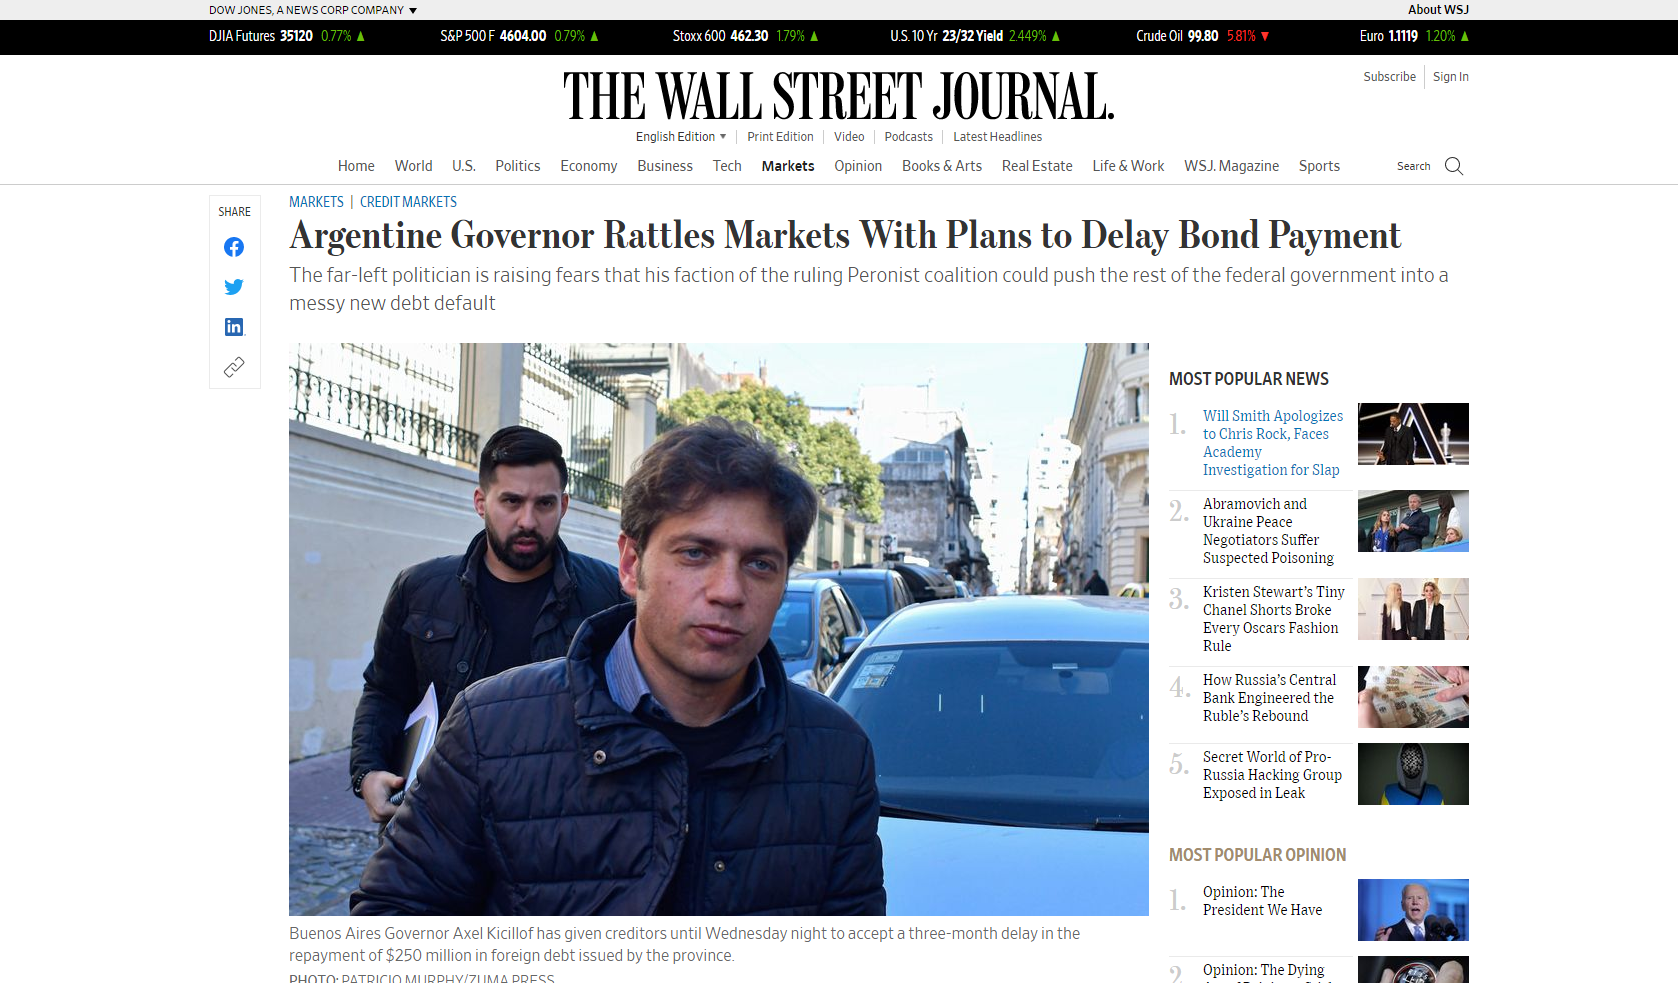Share article on LinkedIn
This screenshot has width=1678, height=983.
click(x=234, y=327)
